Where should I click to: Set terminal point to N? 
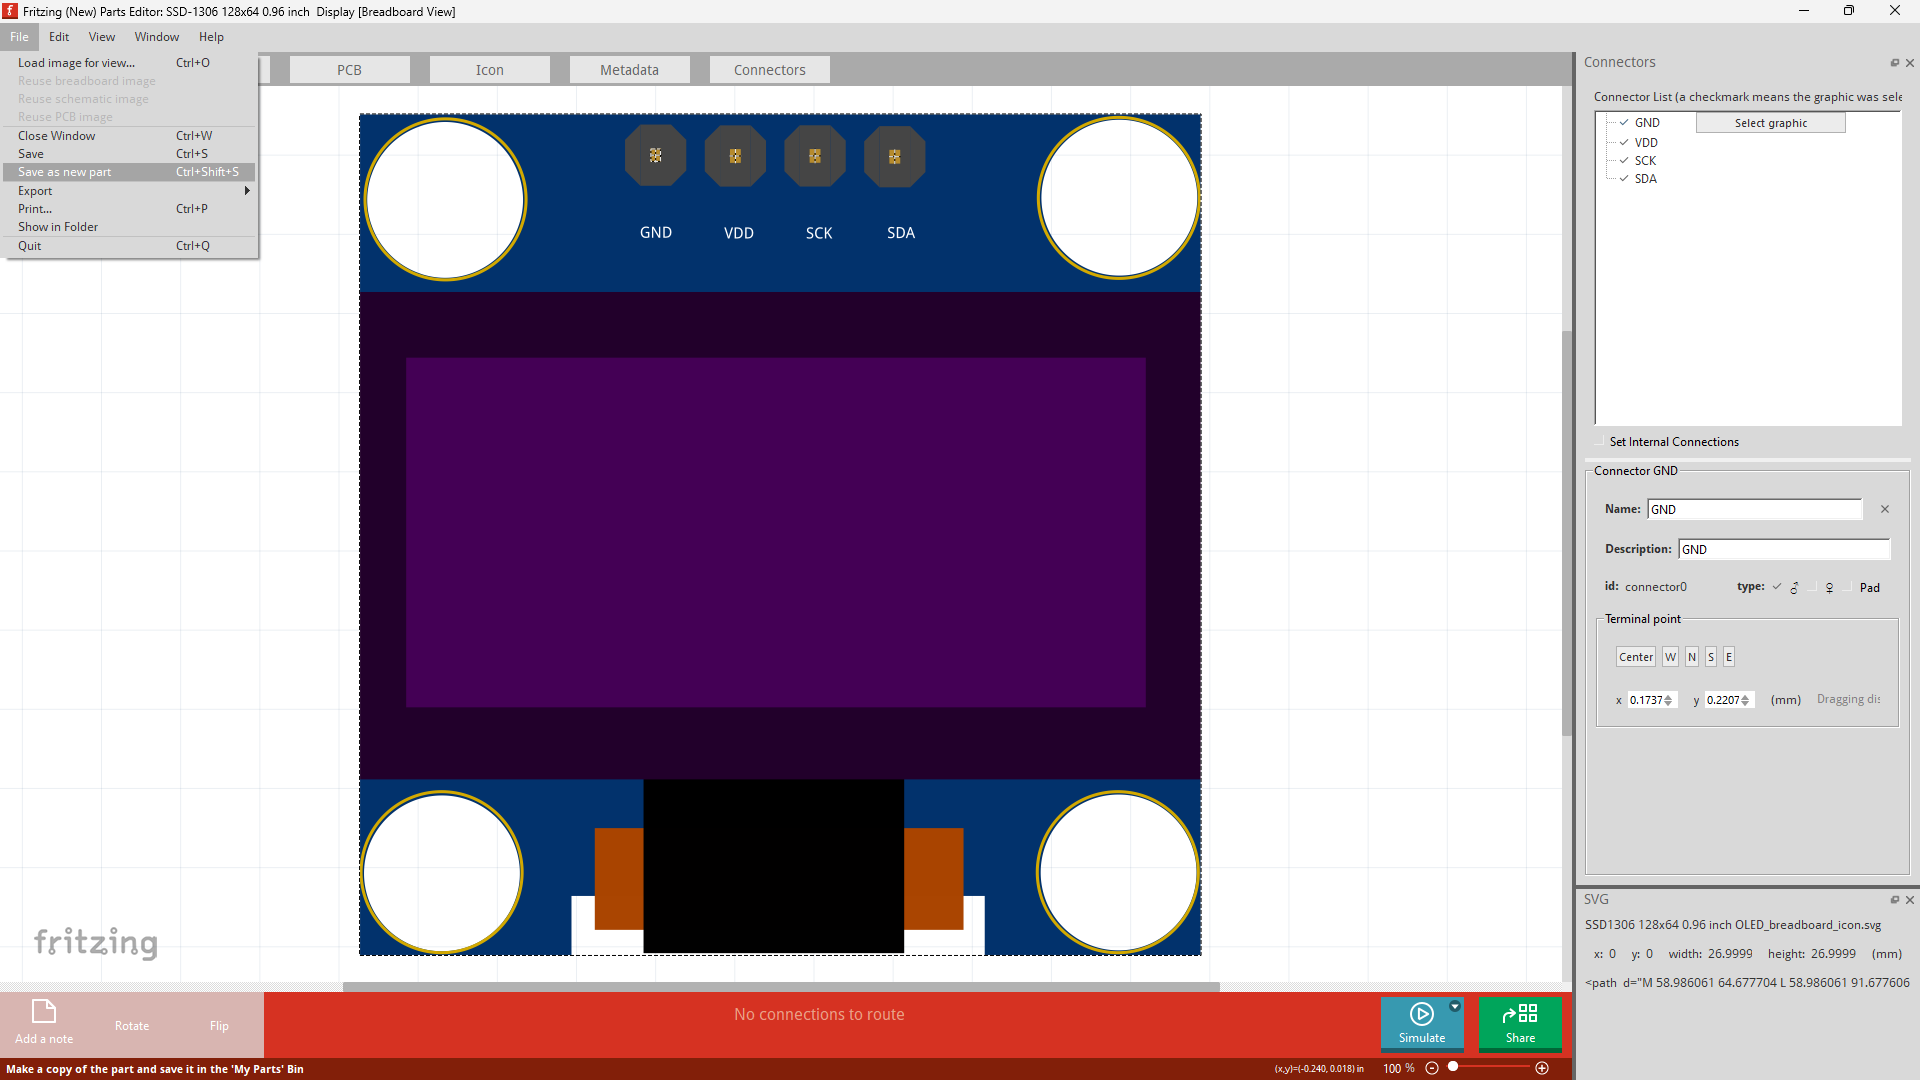click(x=1692, y=657)
